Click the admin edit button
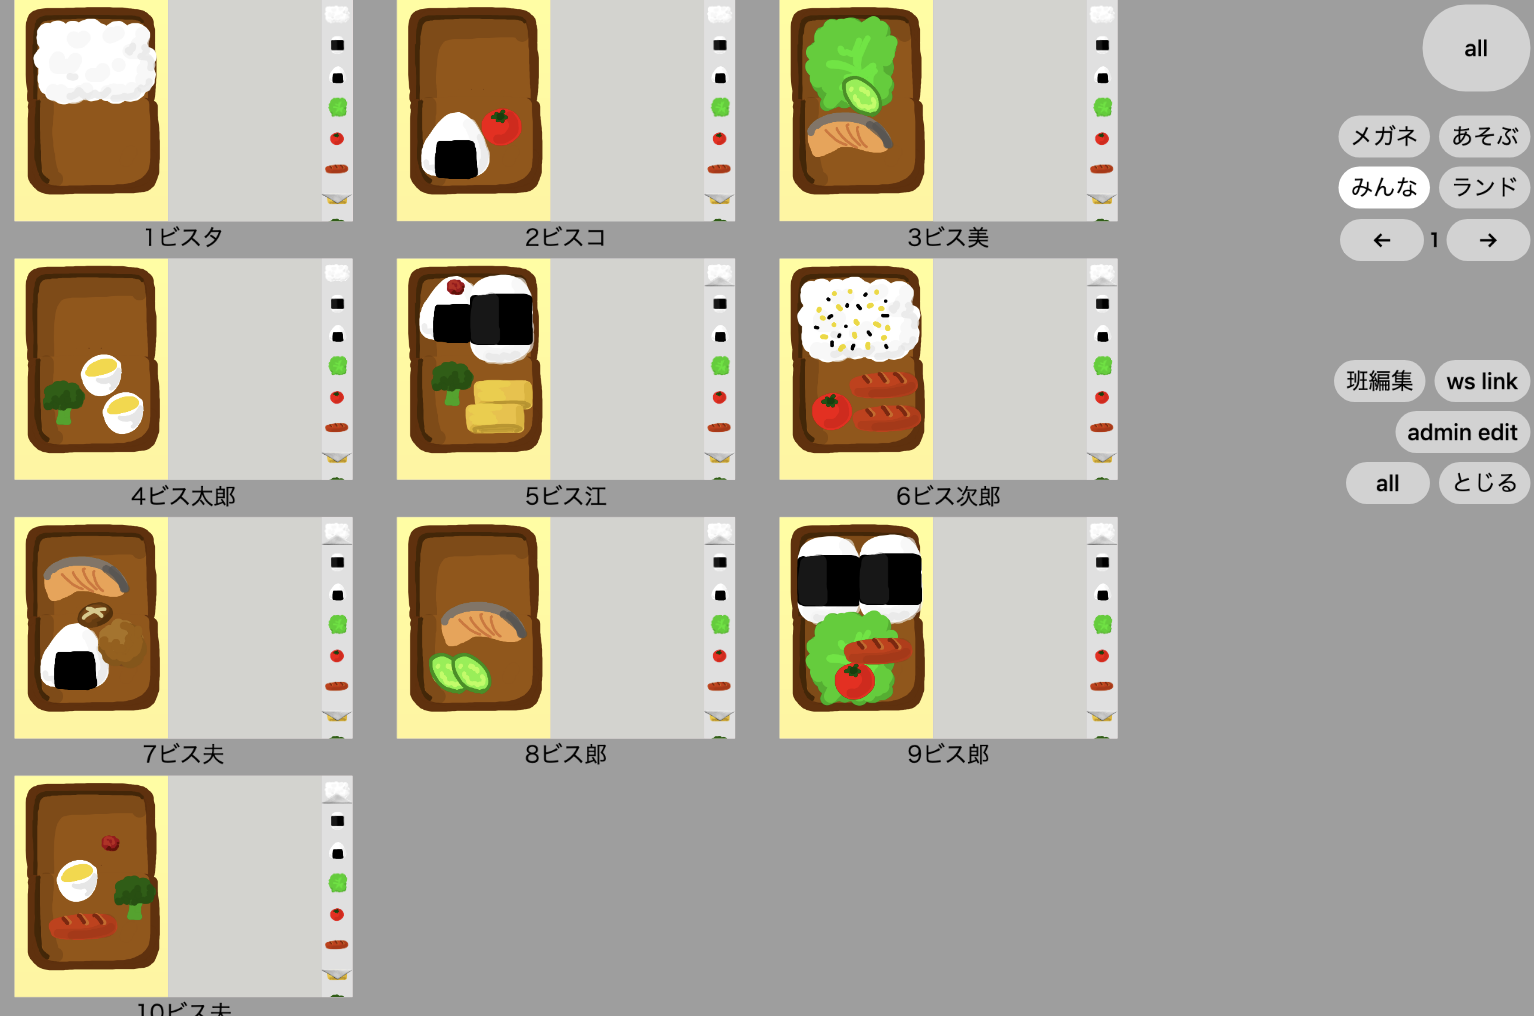1534x1016 pixels. (x=1462, y=432)
